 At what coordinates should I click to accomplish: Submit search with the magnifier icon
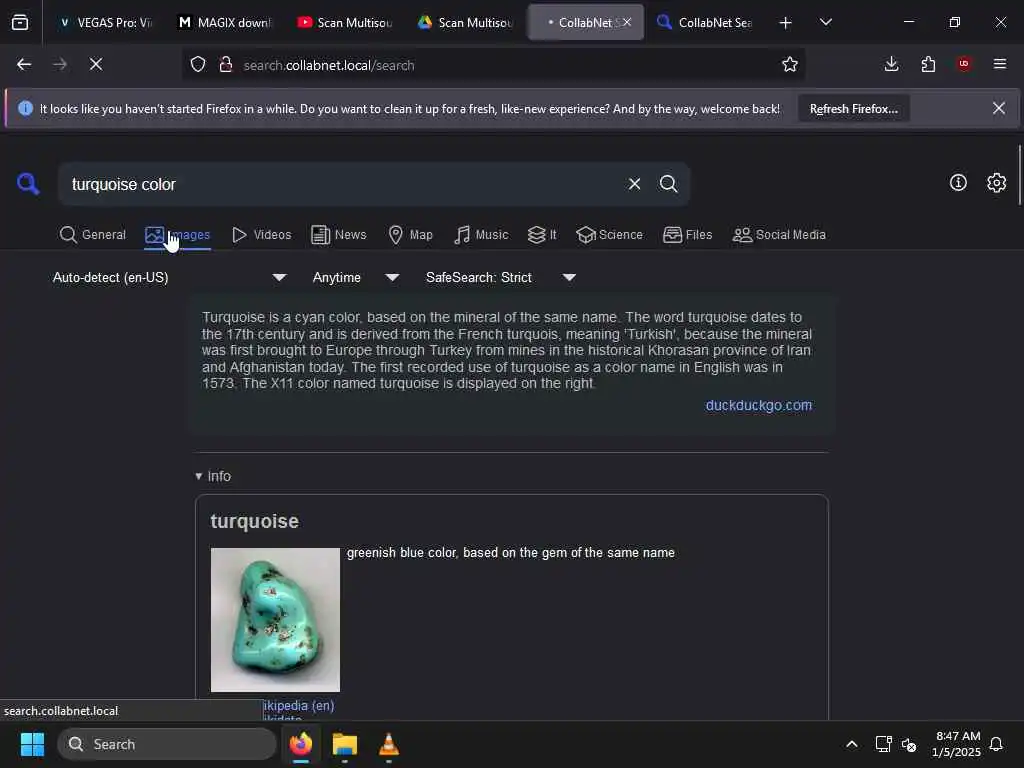click(x=668, y=184)
